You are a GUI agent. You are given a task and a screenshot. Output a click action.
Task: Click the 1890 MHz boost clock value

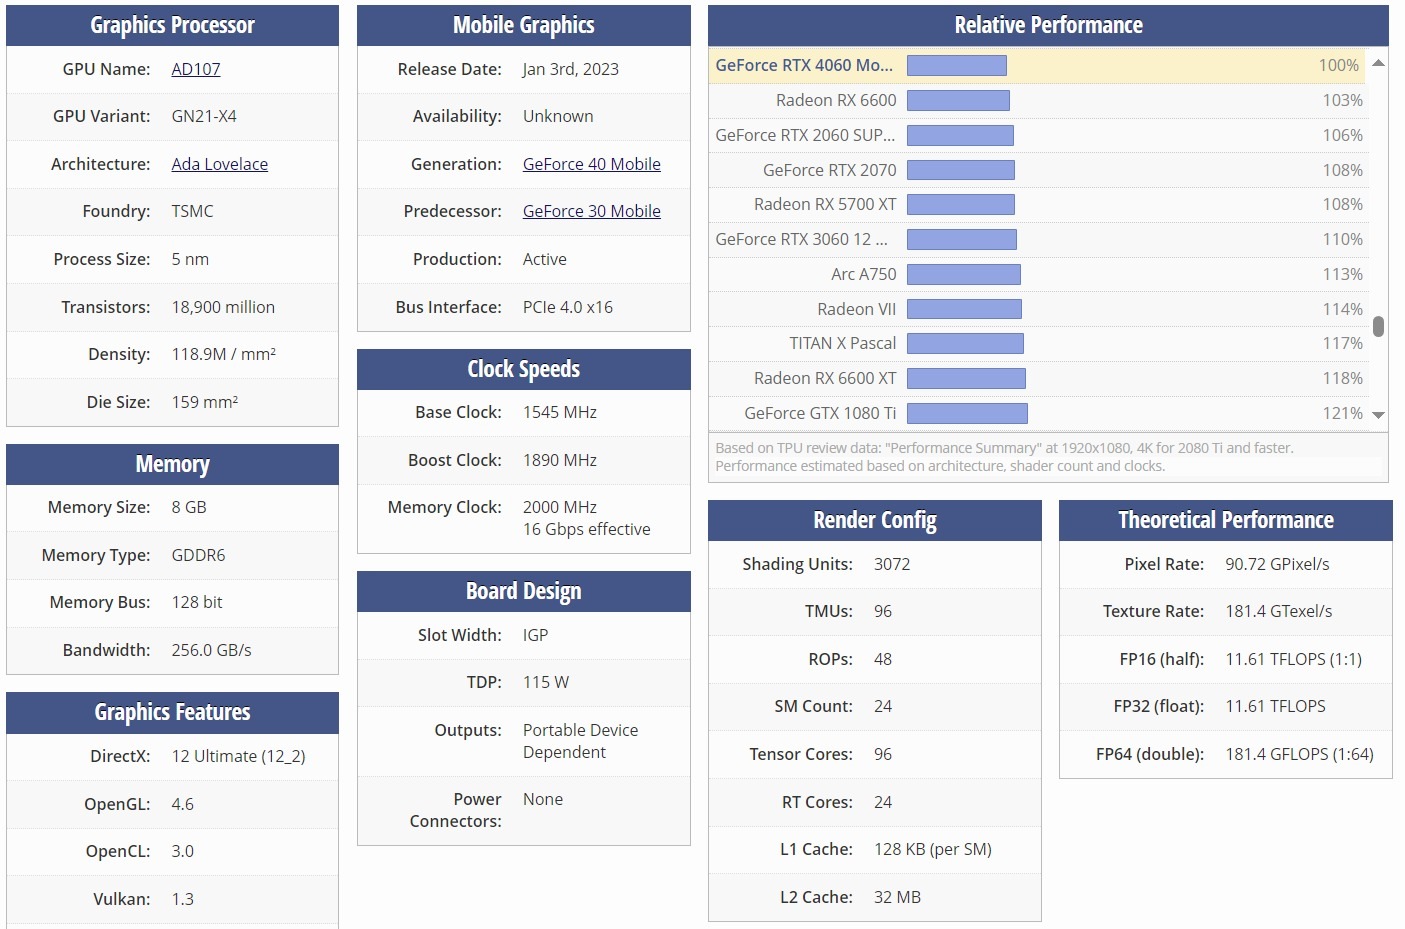tap(560, 460)
